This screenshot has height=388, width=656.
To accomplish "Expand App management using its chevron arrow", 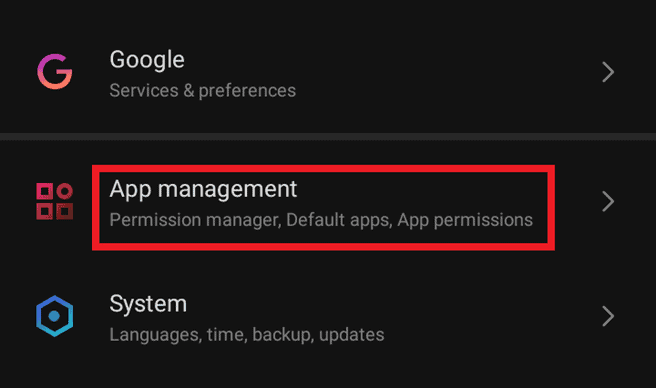I will click(x=608, y=201).
